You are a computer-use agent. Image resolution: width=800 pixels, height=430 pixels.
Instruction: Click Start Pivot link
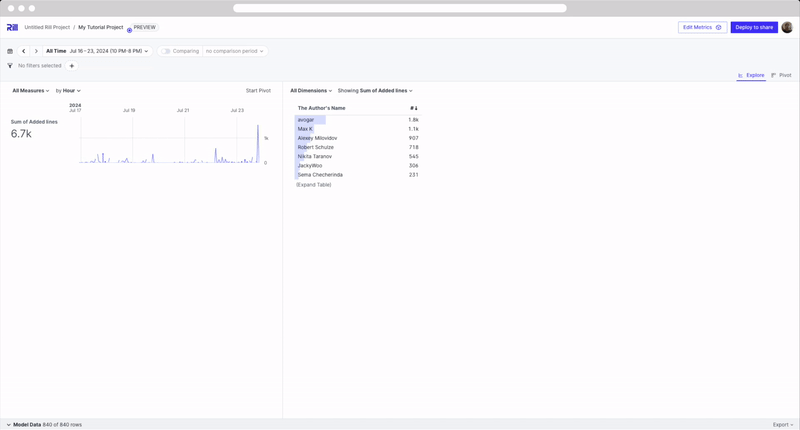(x=258, y=91)
